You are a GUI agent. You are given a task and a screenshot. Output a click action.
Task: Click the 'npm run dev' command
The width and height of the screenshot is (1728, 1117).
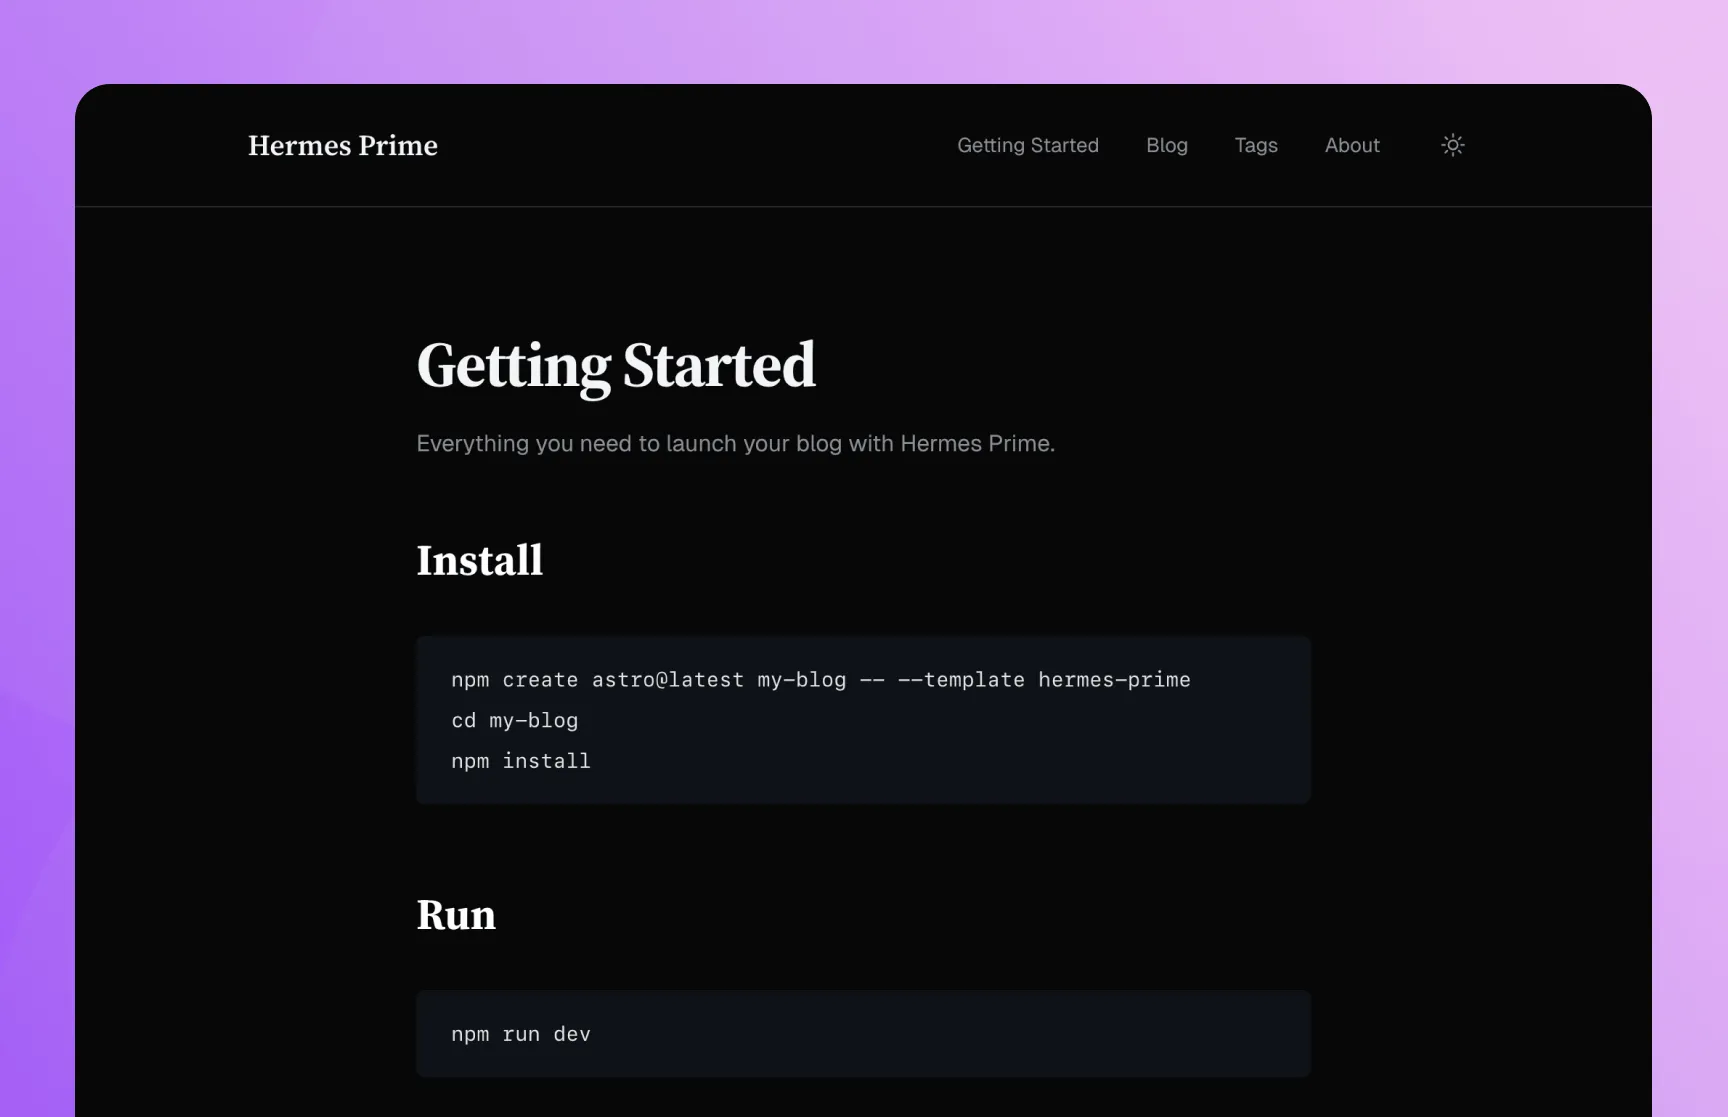tap(520, 1034)
